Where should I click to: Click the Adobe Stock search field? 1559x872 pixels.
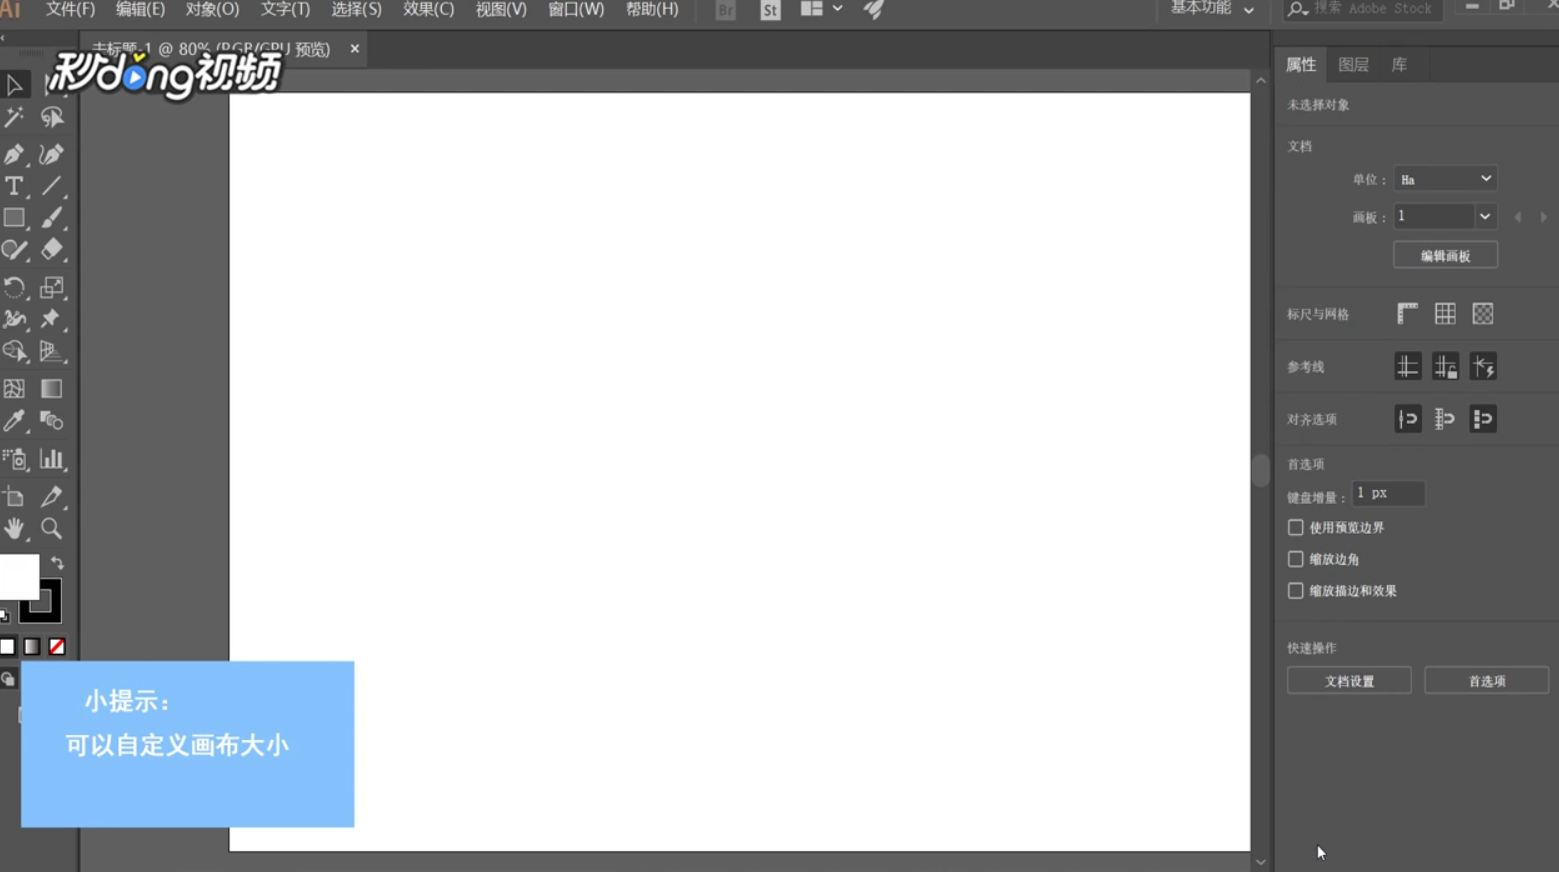(1362, 9)
